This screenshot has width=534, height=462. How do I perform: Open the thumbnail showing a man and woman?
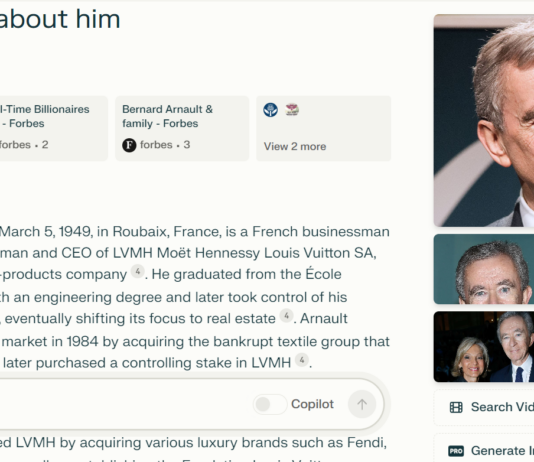484,347
